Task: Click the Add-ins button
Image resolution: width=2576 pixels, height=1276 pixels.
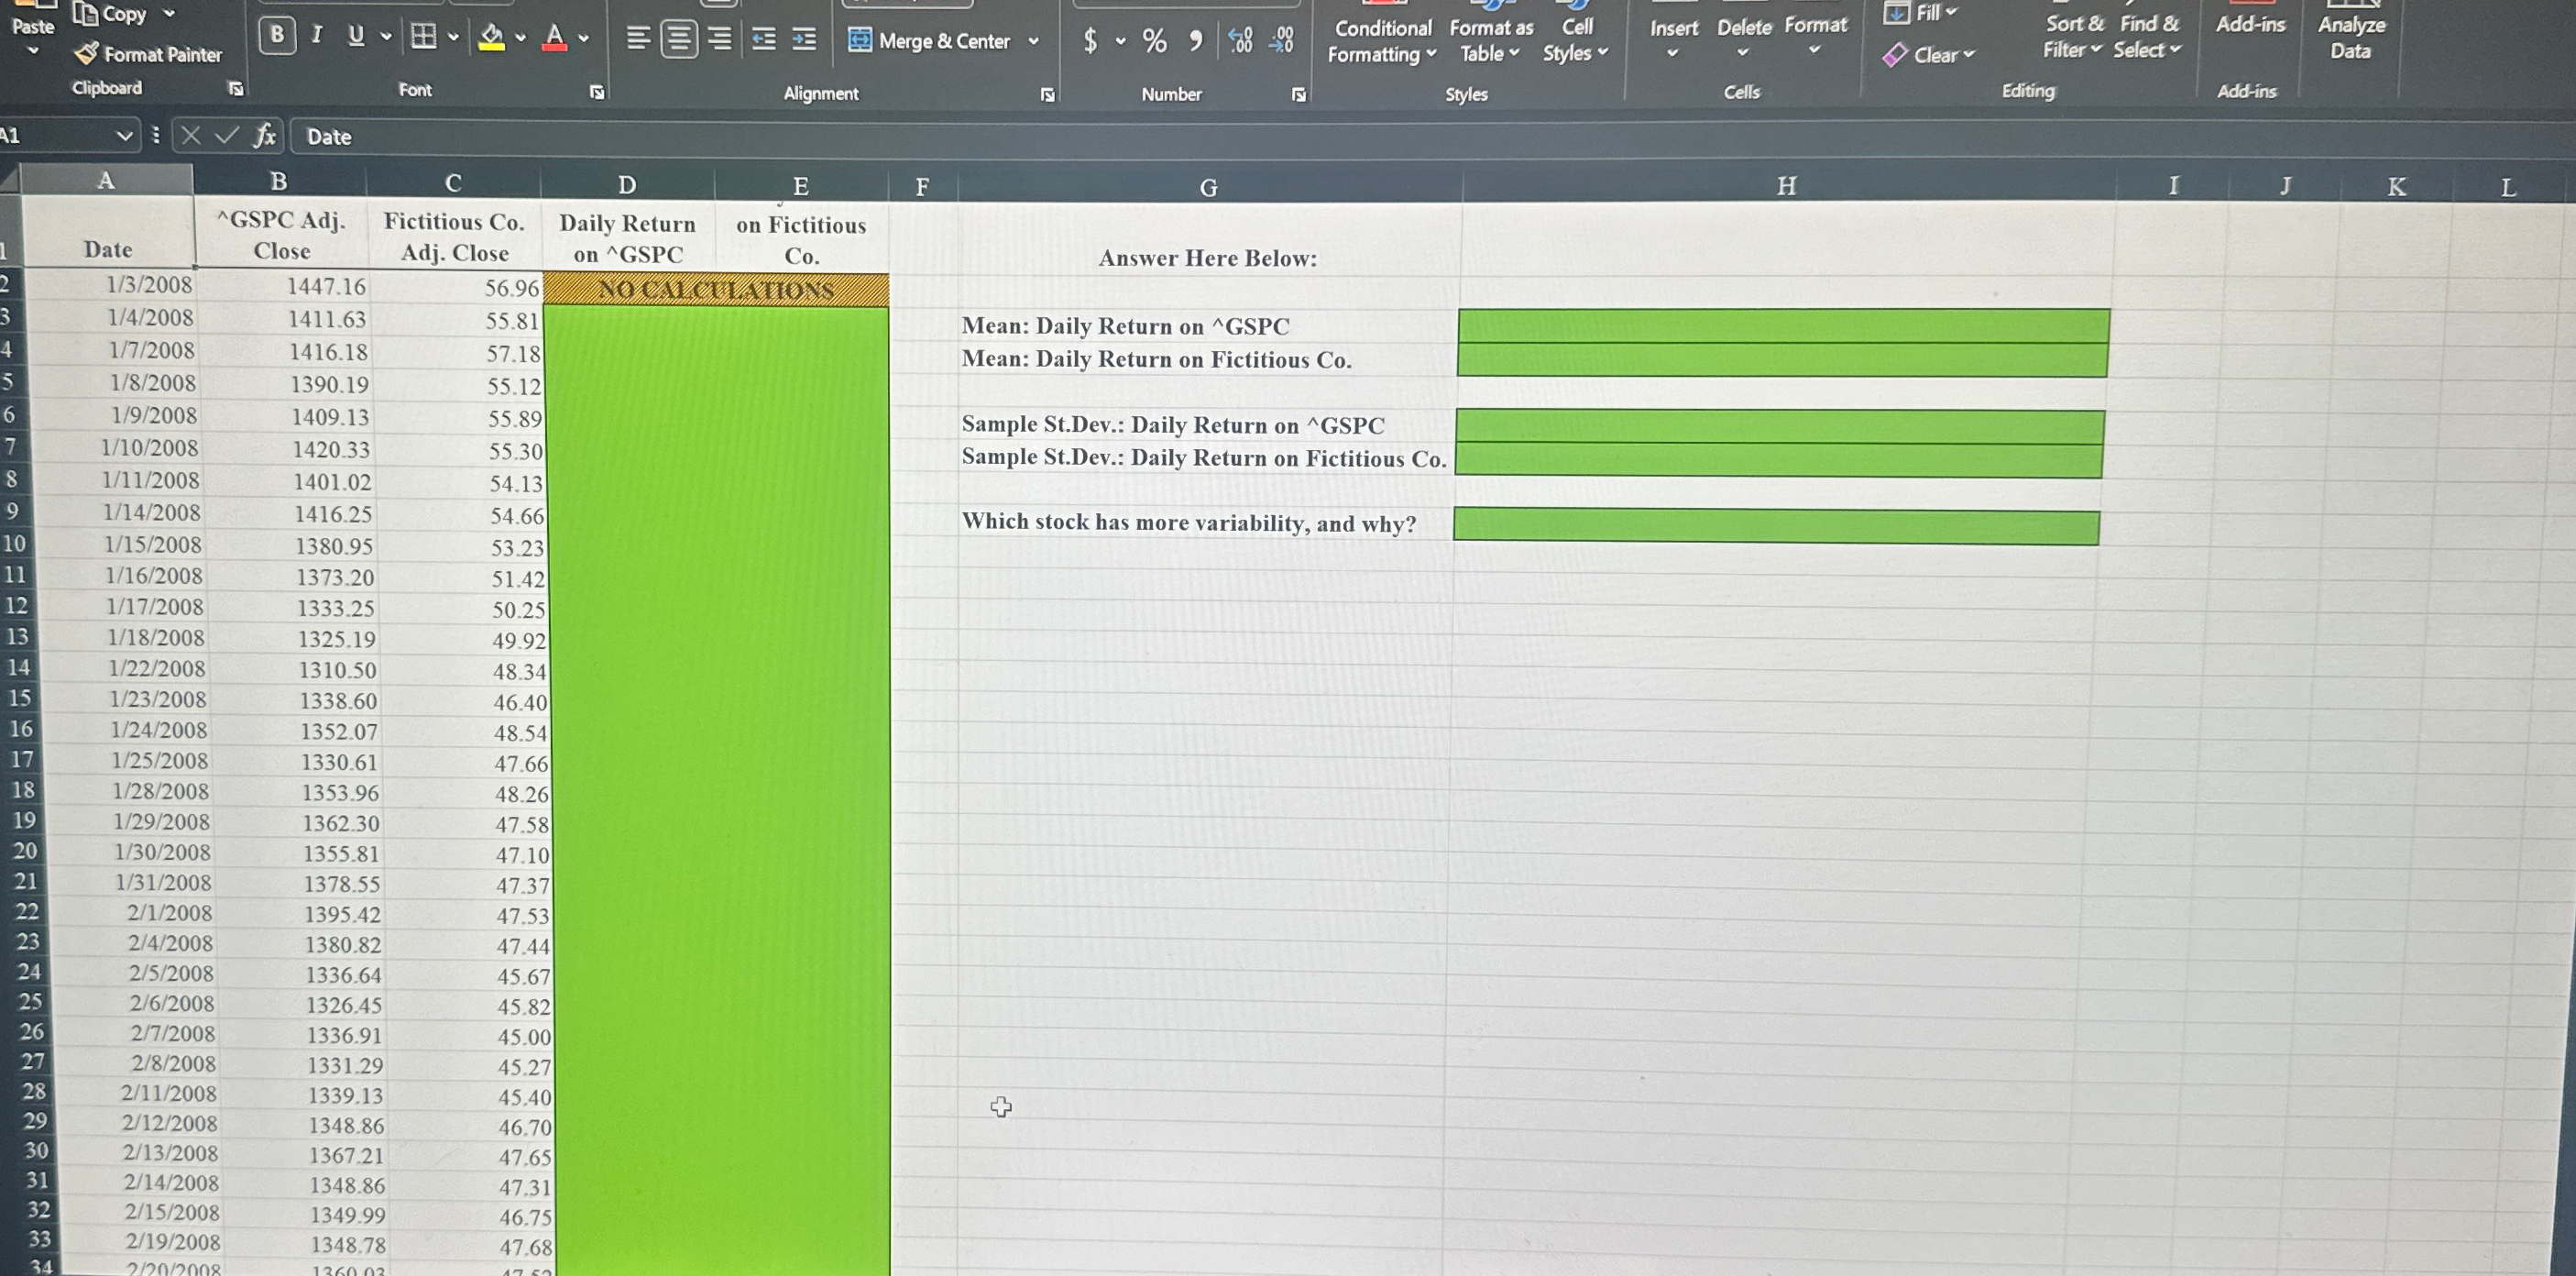Action: point(2250,24)
